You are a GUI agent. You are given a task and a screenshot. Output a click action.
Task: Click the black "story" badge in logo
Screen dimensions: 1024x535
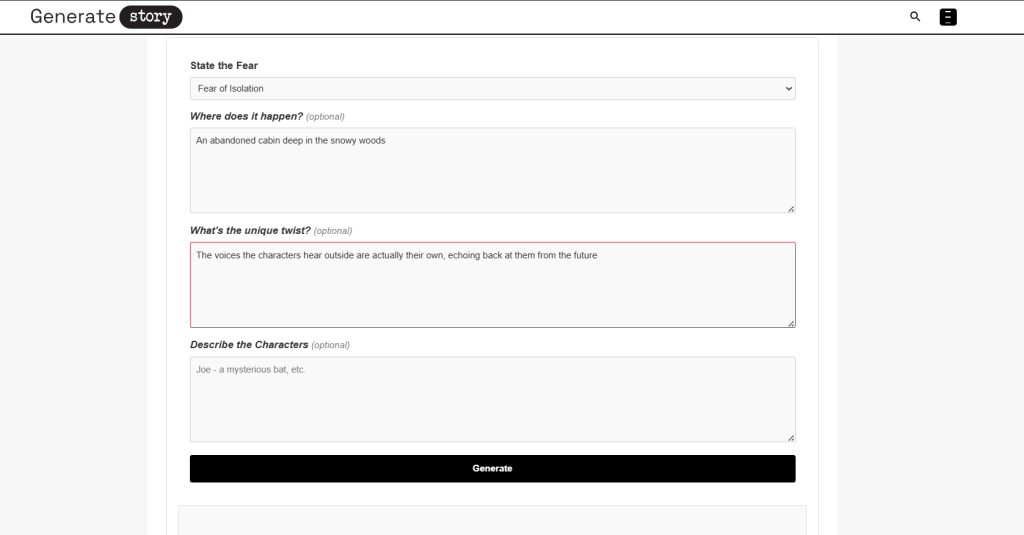point(150,17)
